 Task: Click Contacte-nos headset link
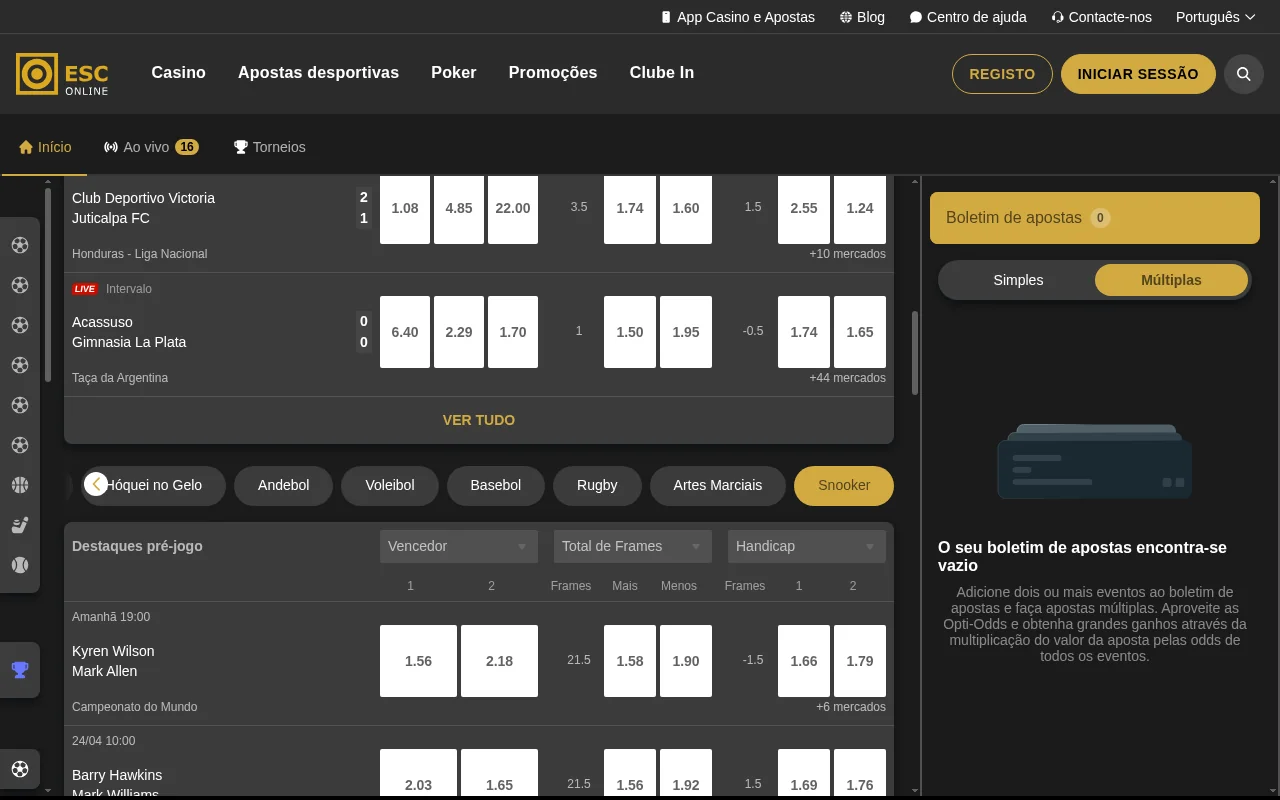[1101, 17]
